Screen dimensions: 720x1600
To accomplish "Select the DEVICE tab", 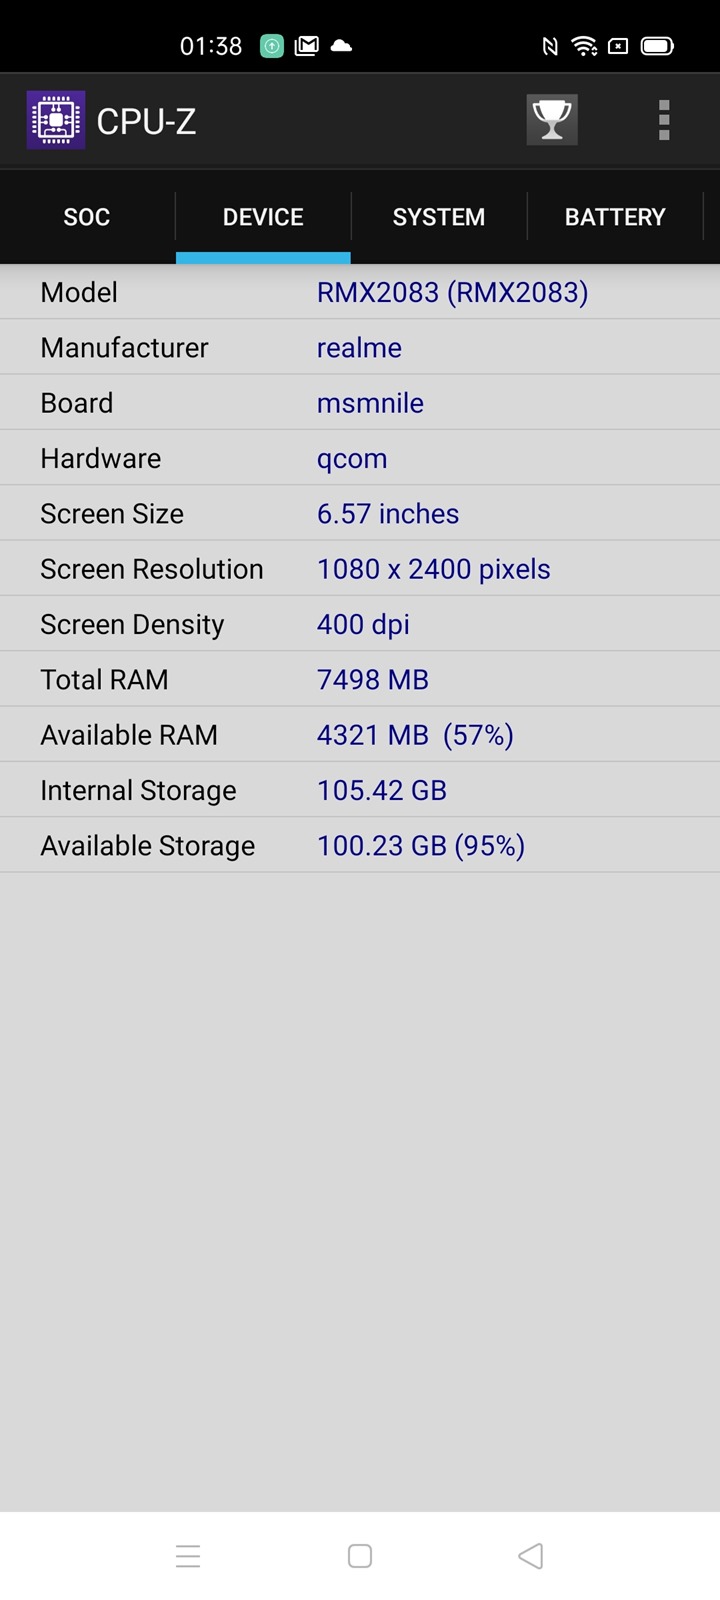I will point(263,217).
